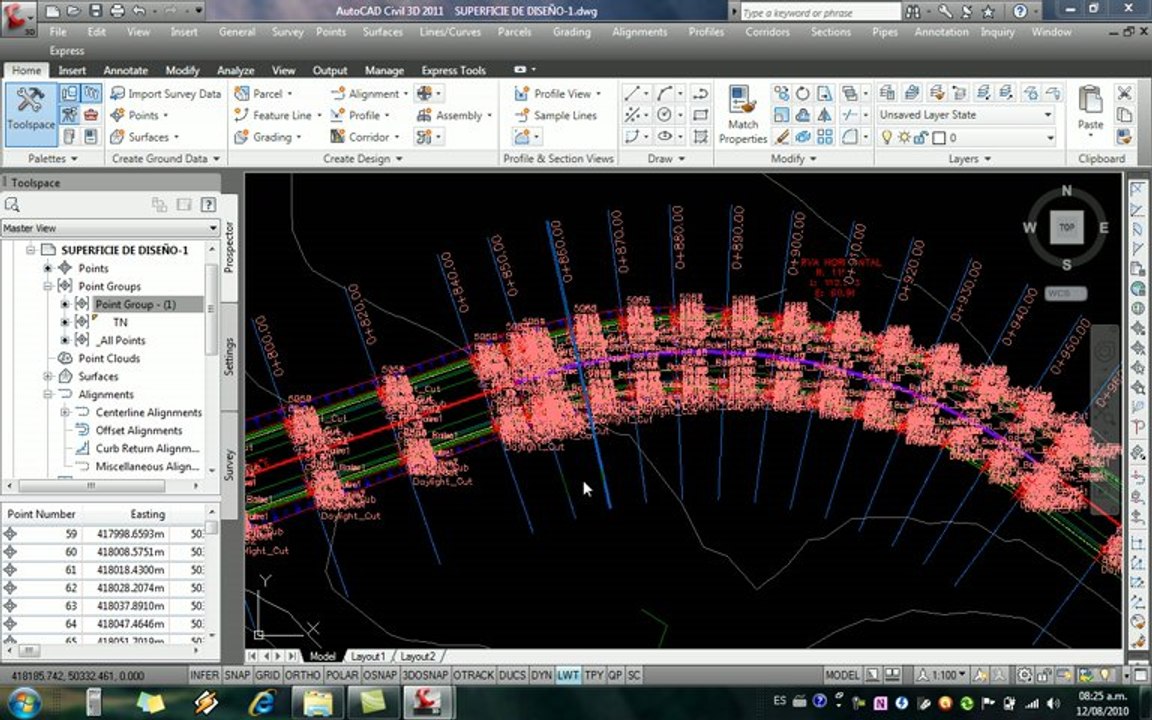Open the Prospector tab in Toolspace

[228, 248]
